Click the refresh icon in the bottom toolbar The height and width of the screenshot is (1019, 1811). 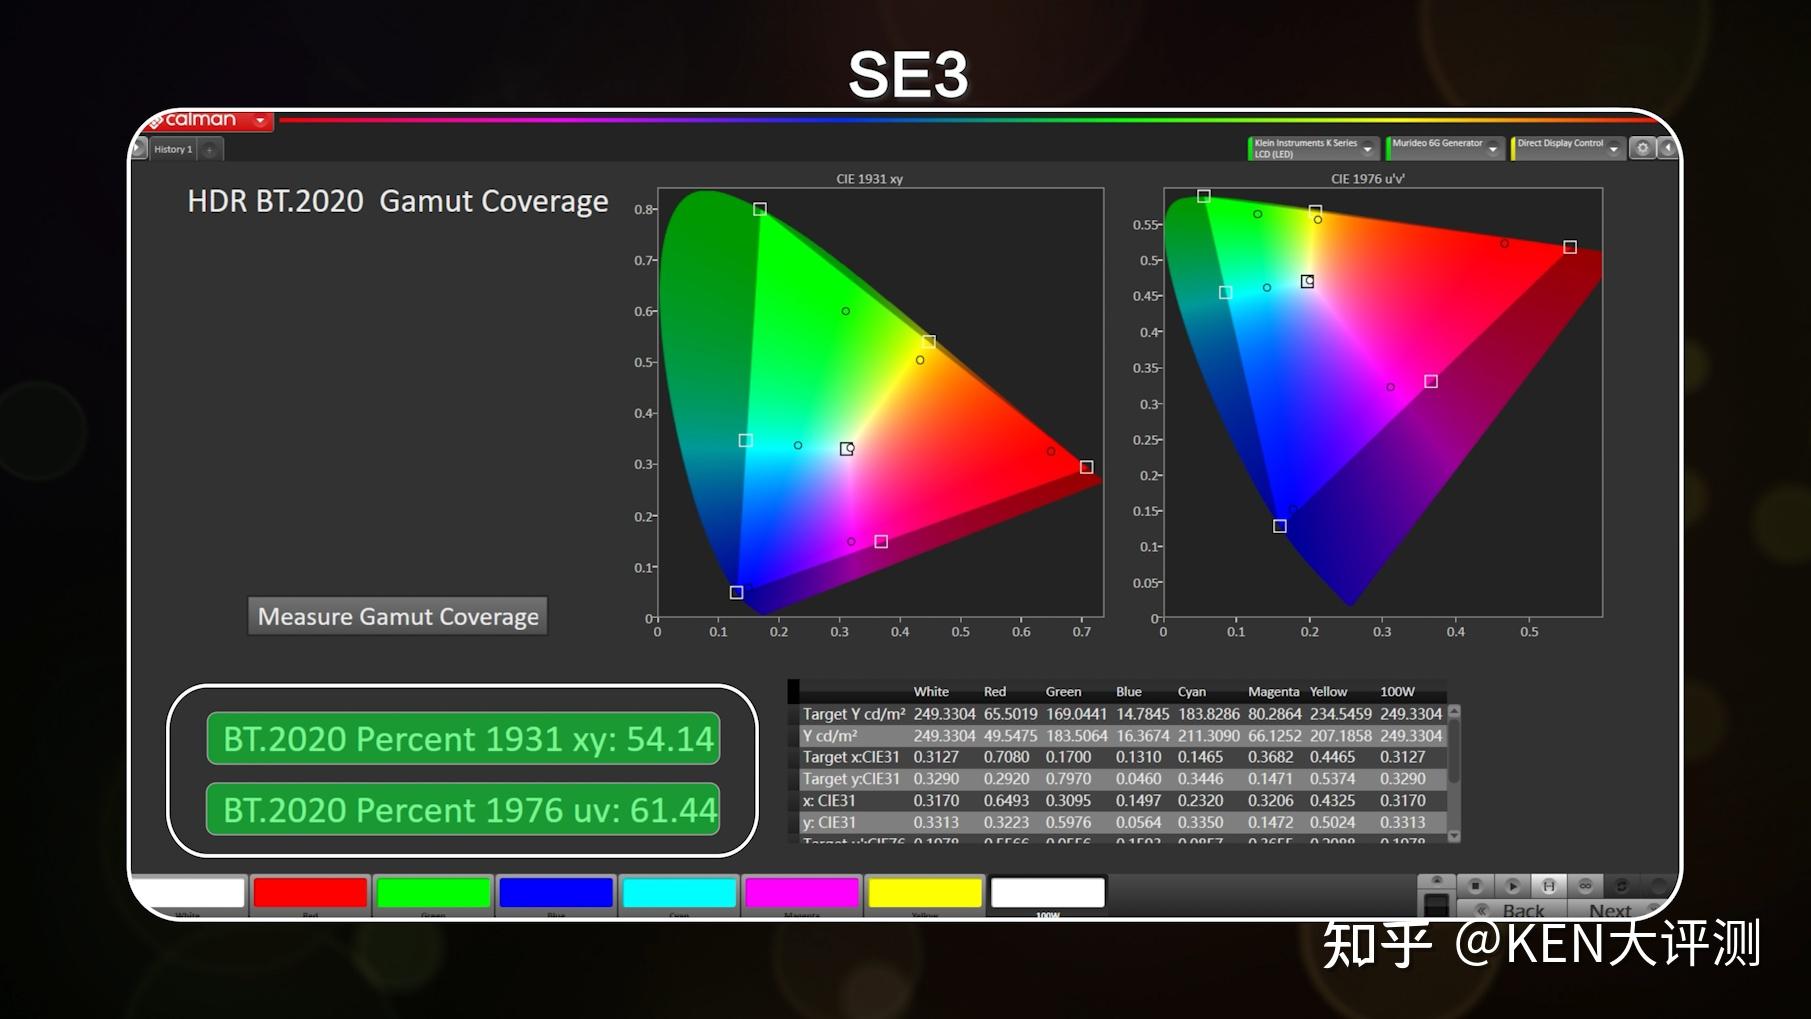click(x=1622, y=886)
